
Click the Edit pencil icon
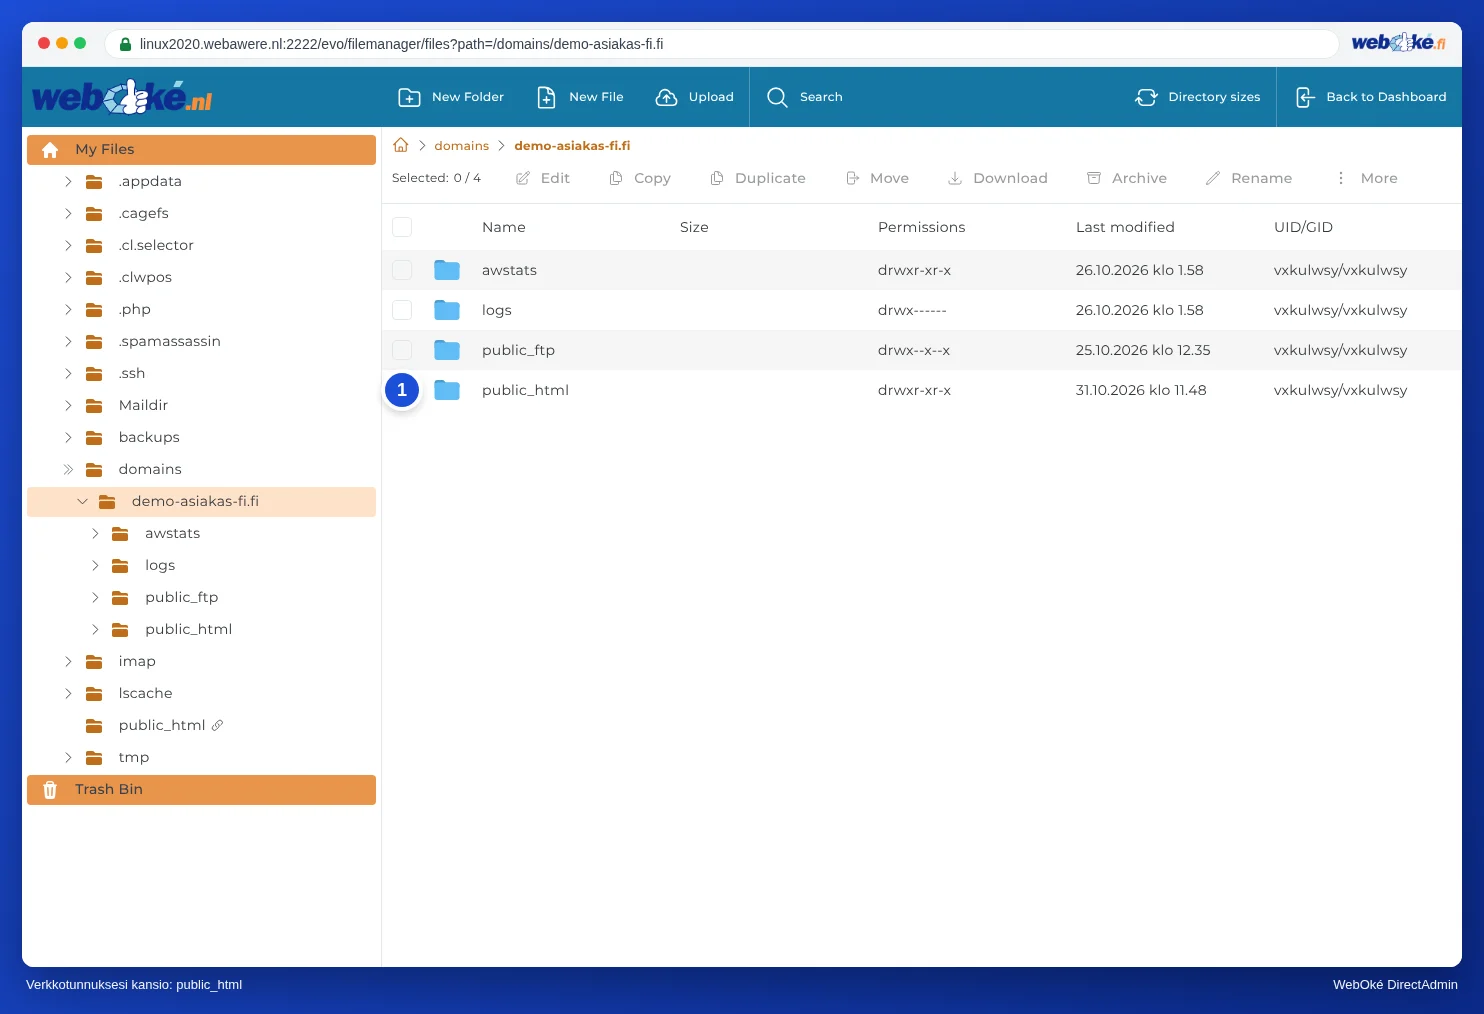[x=523, y=178]
